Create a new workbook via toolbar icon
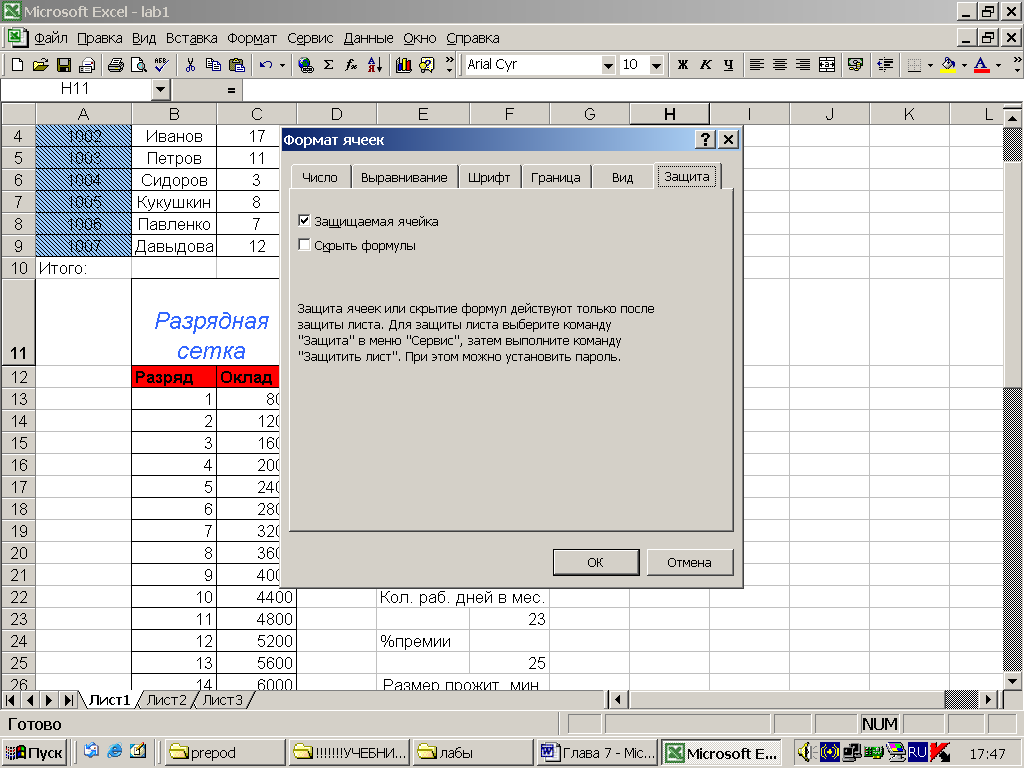The height and width of the screenshot is (768, 1024). pos(18,65)
